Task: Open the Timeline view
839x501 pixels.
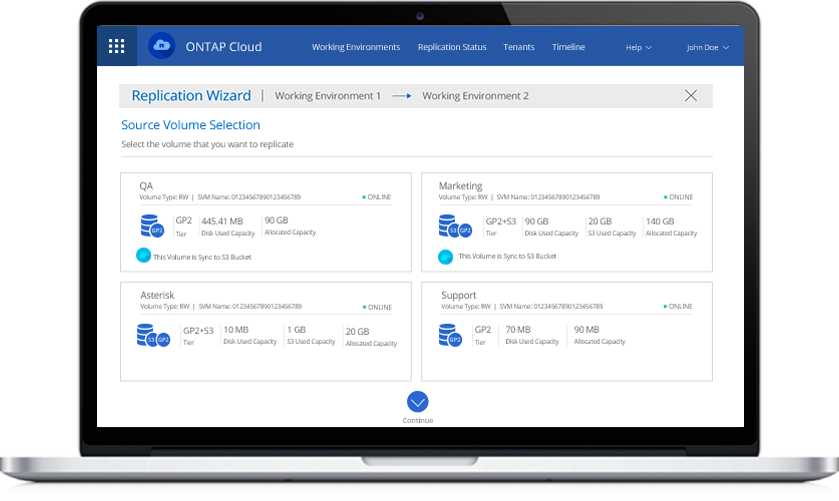Action: click(x=568, y=47)
